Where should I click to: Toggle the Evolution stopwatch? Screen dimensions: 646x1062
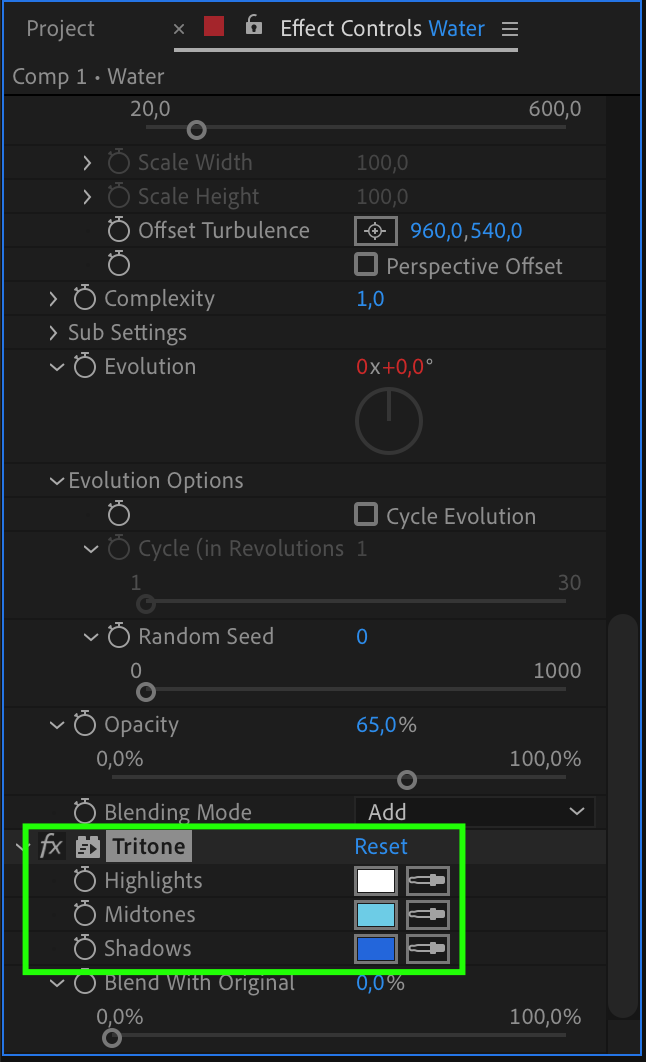(x=85, y=367)
